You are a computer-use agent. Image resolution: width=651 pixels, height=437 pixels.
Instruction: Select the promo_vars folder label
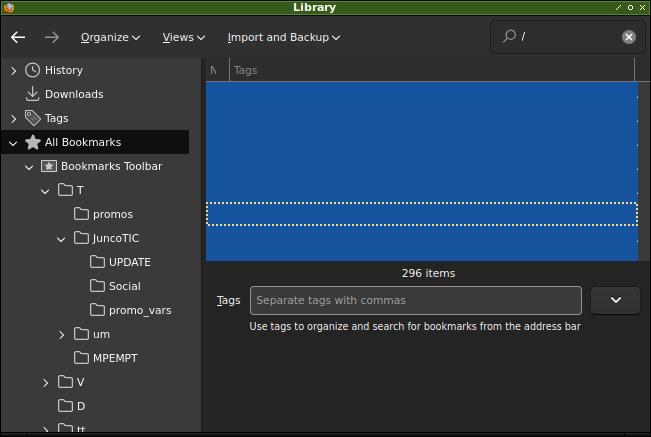(x=140, y=310)
